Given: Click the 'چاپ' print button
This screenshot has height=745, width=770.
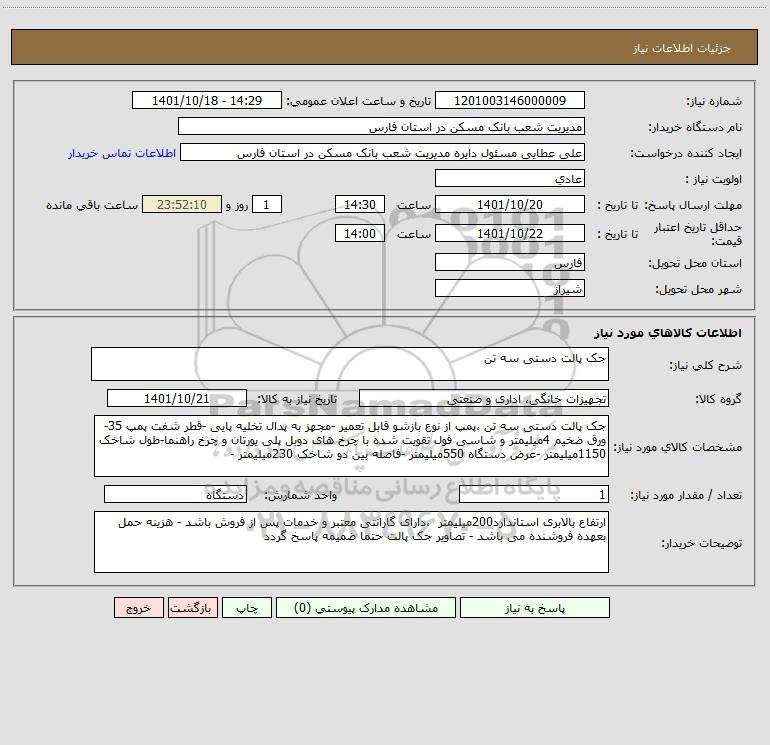Looking at the screenshot, I should coord(247,608).
